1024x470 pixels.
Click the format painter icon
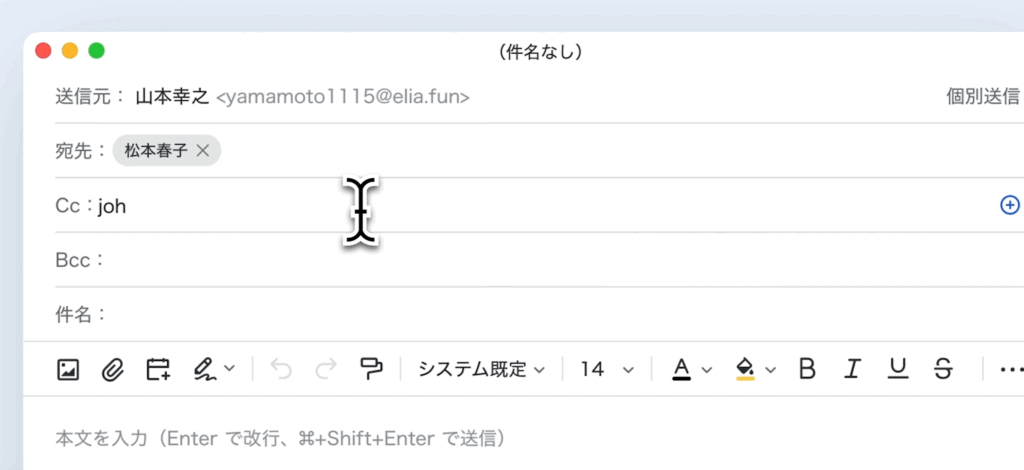click(372, 369)
